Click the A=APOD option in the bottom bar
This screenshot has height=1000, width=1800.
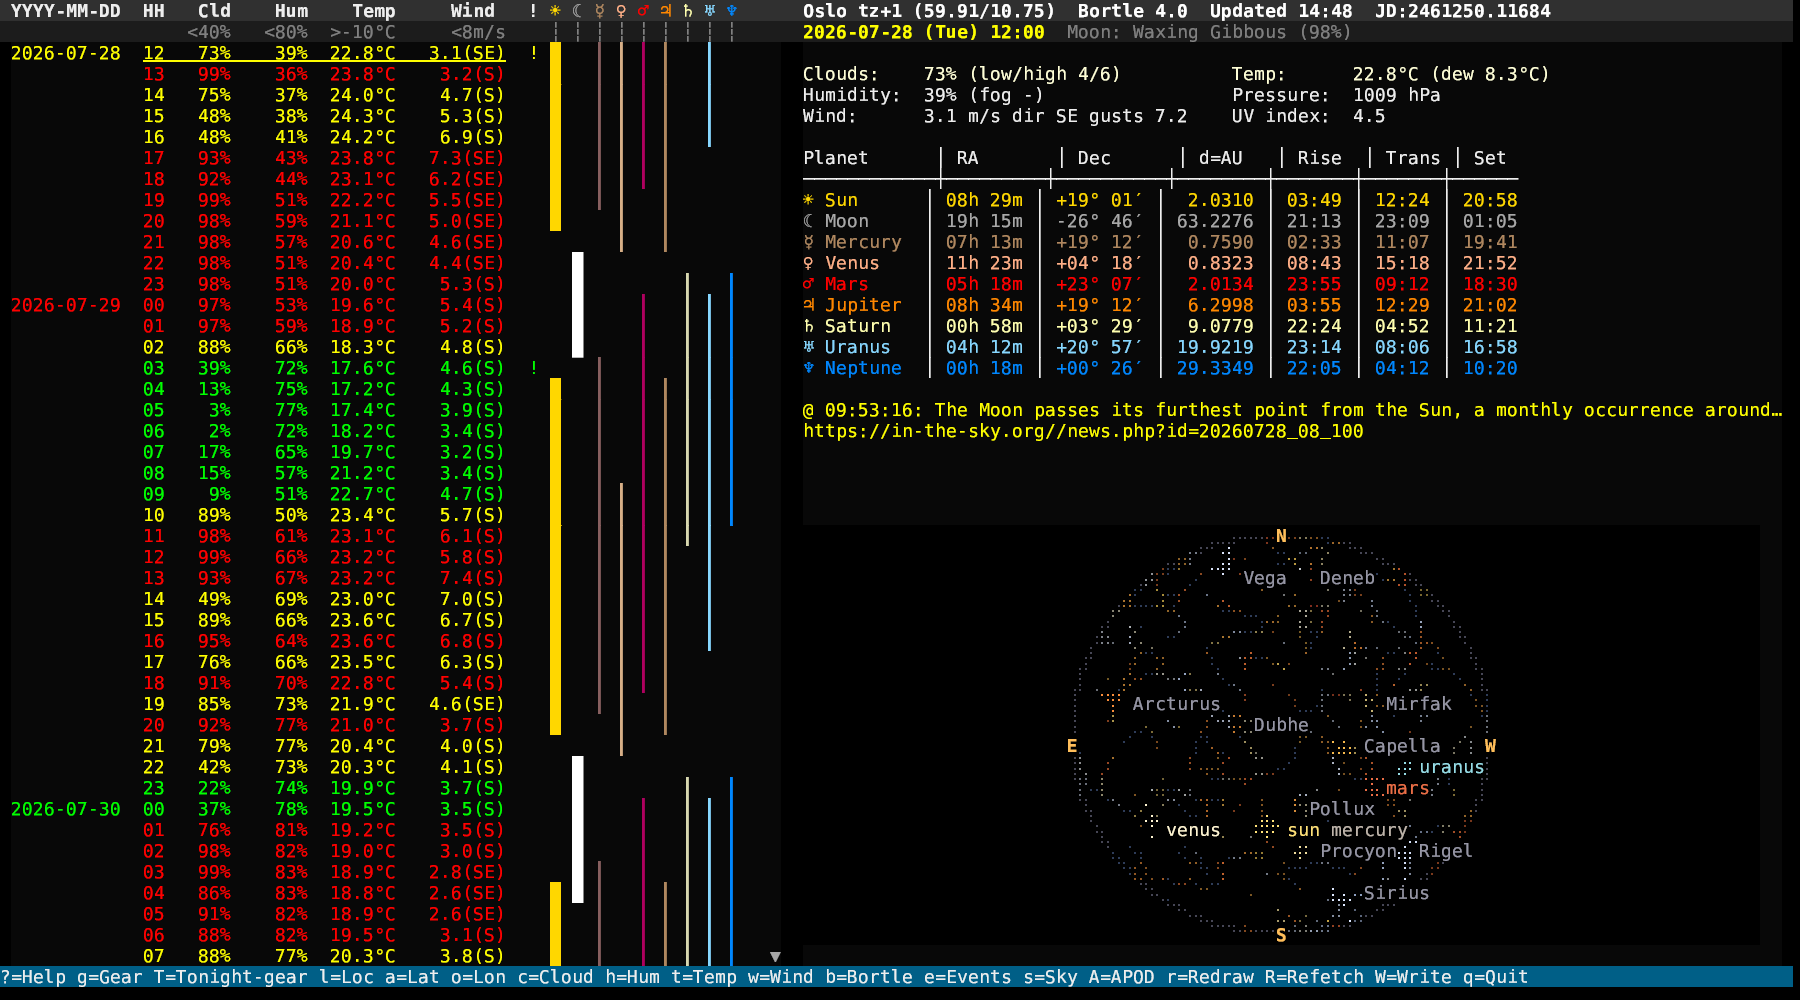tap(1121, 977)
